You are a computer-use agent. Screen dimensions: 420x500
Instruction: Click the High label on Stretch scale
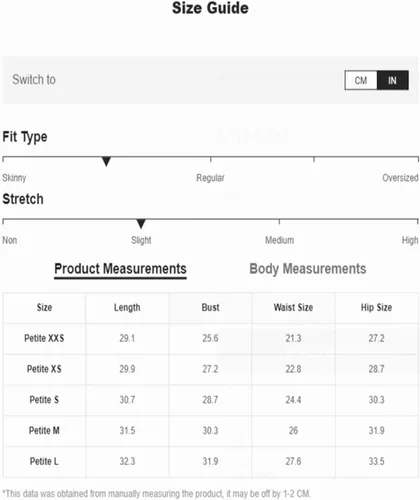[x=410, y=240]
